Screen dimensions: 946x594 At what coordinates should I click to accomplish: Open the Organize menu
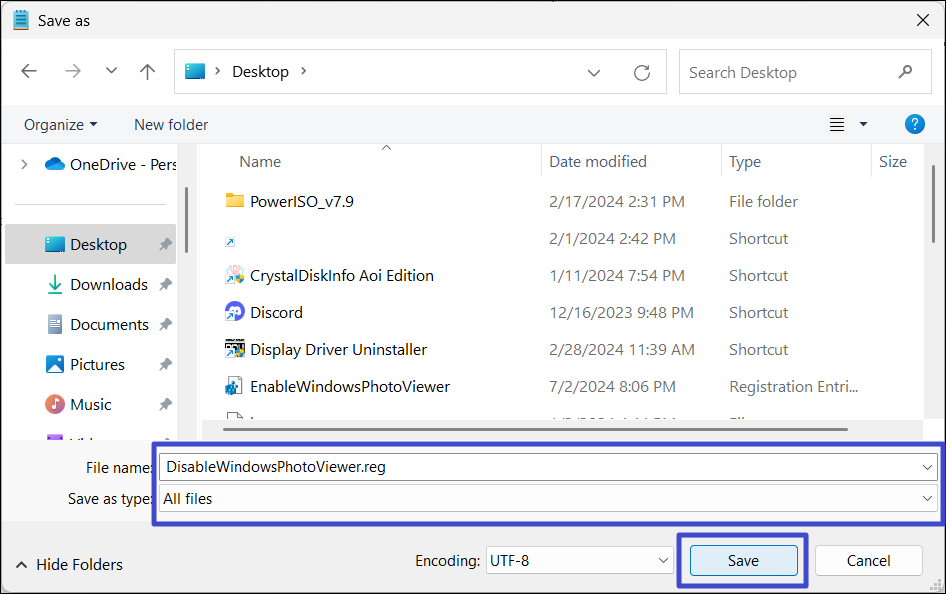click(60, 124)
